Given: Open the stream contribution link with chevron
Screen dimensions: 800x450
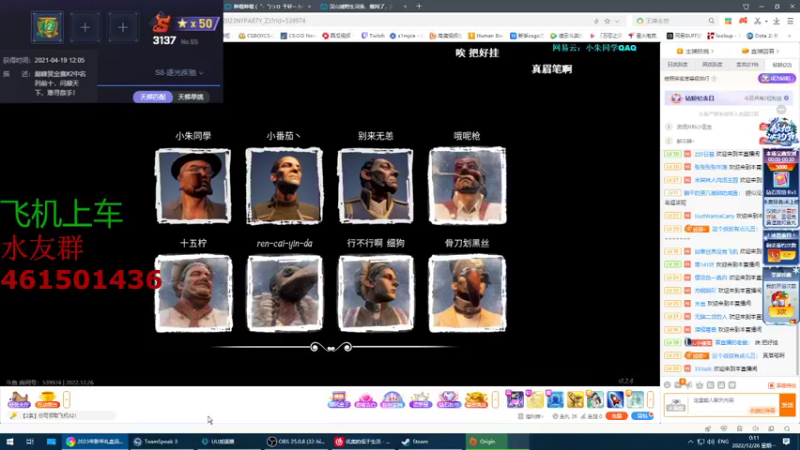Looking at the screenshot, I should [761, 51].
